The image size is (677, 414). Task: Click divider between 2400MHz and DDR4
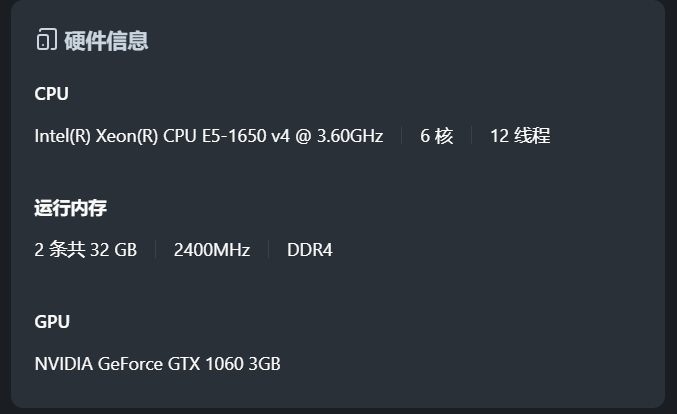point(269,250)
